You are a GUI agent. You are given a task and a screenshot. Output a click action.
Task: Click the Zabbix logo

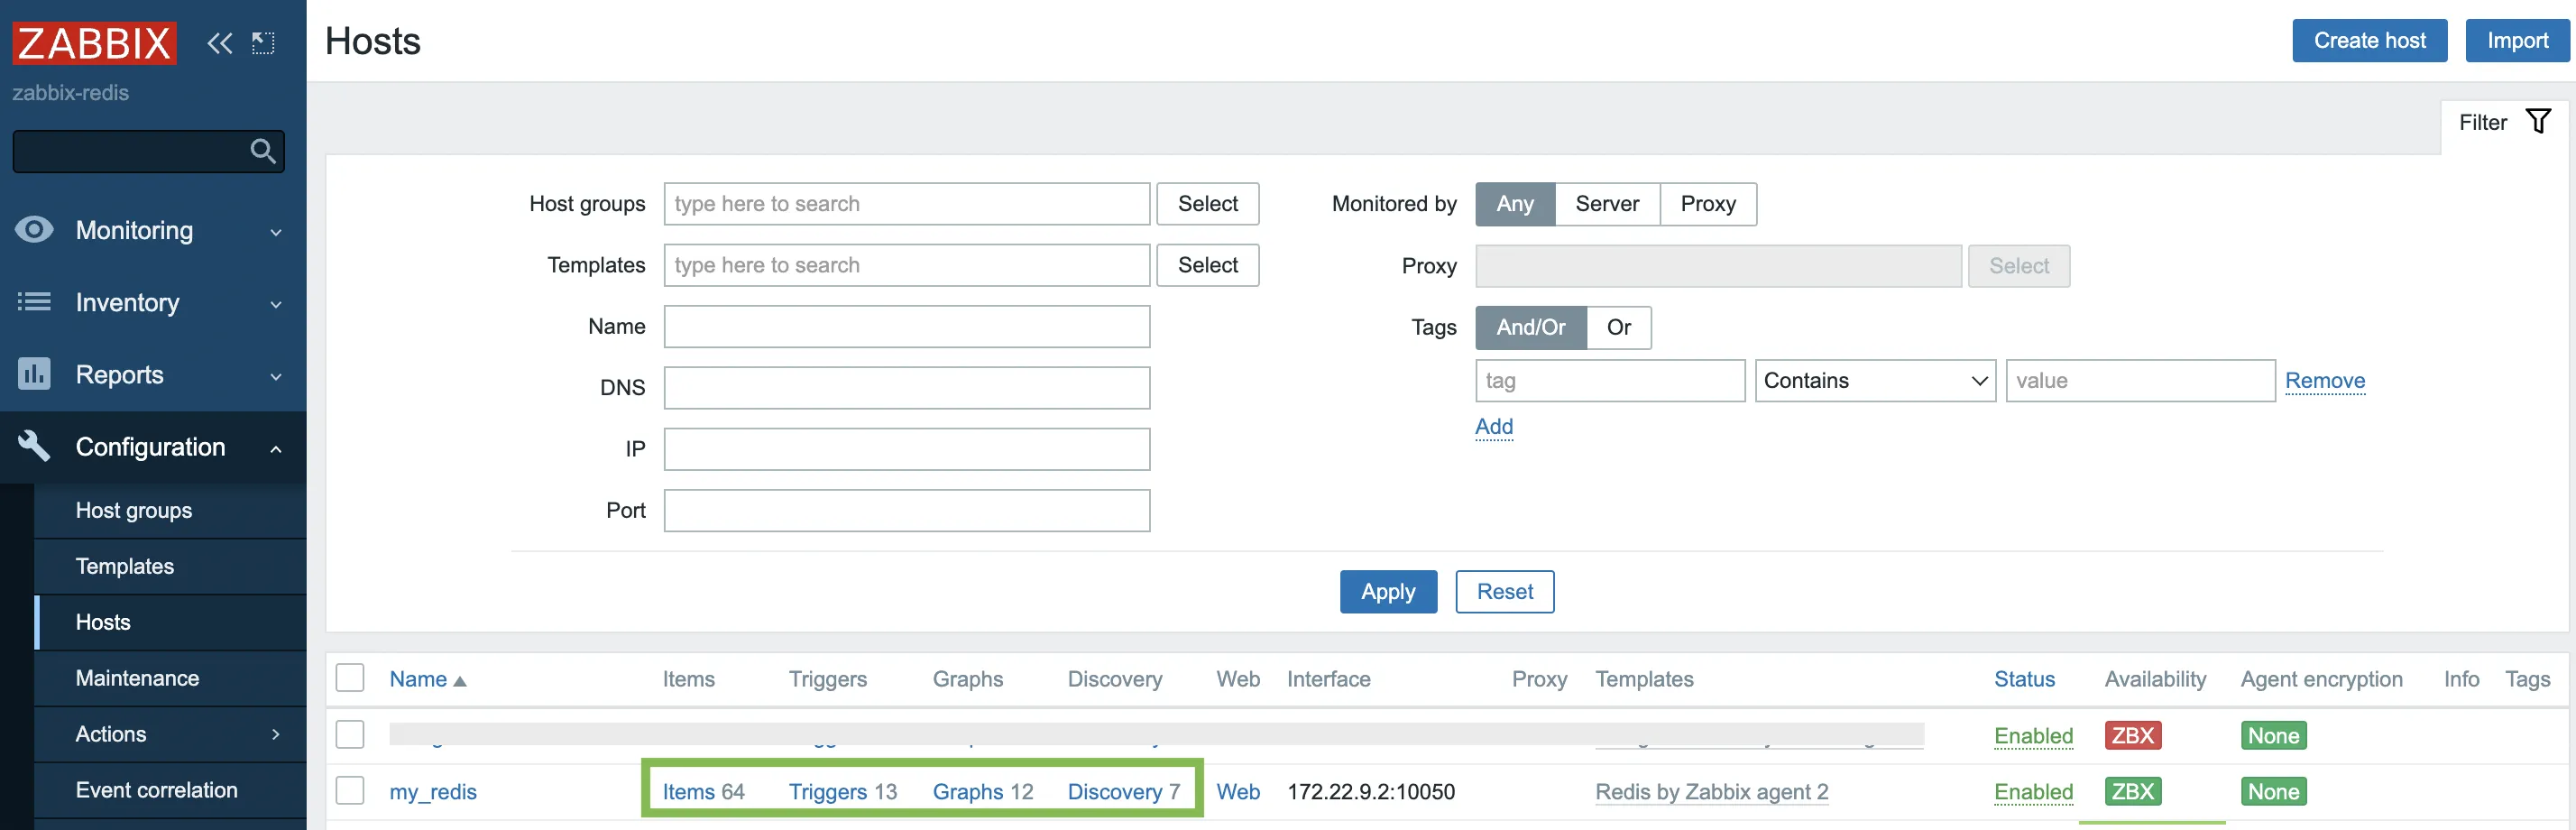point(94,43)
